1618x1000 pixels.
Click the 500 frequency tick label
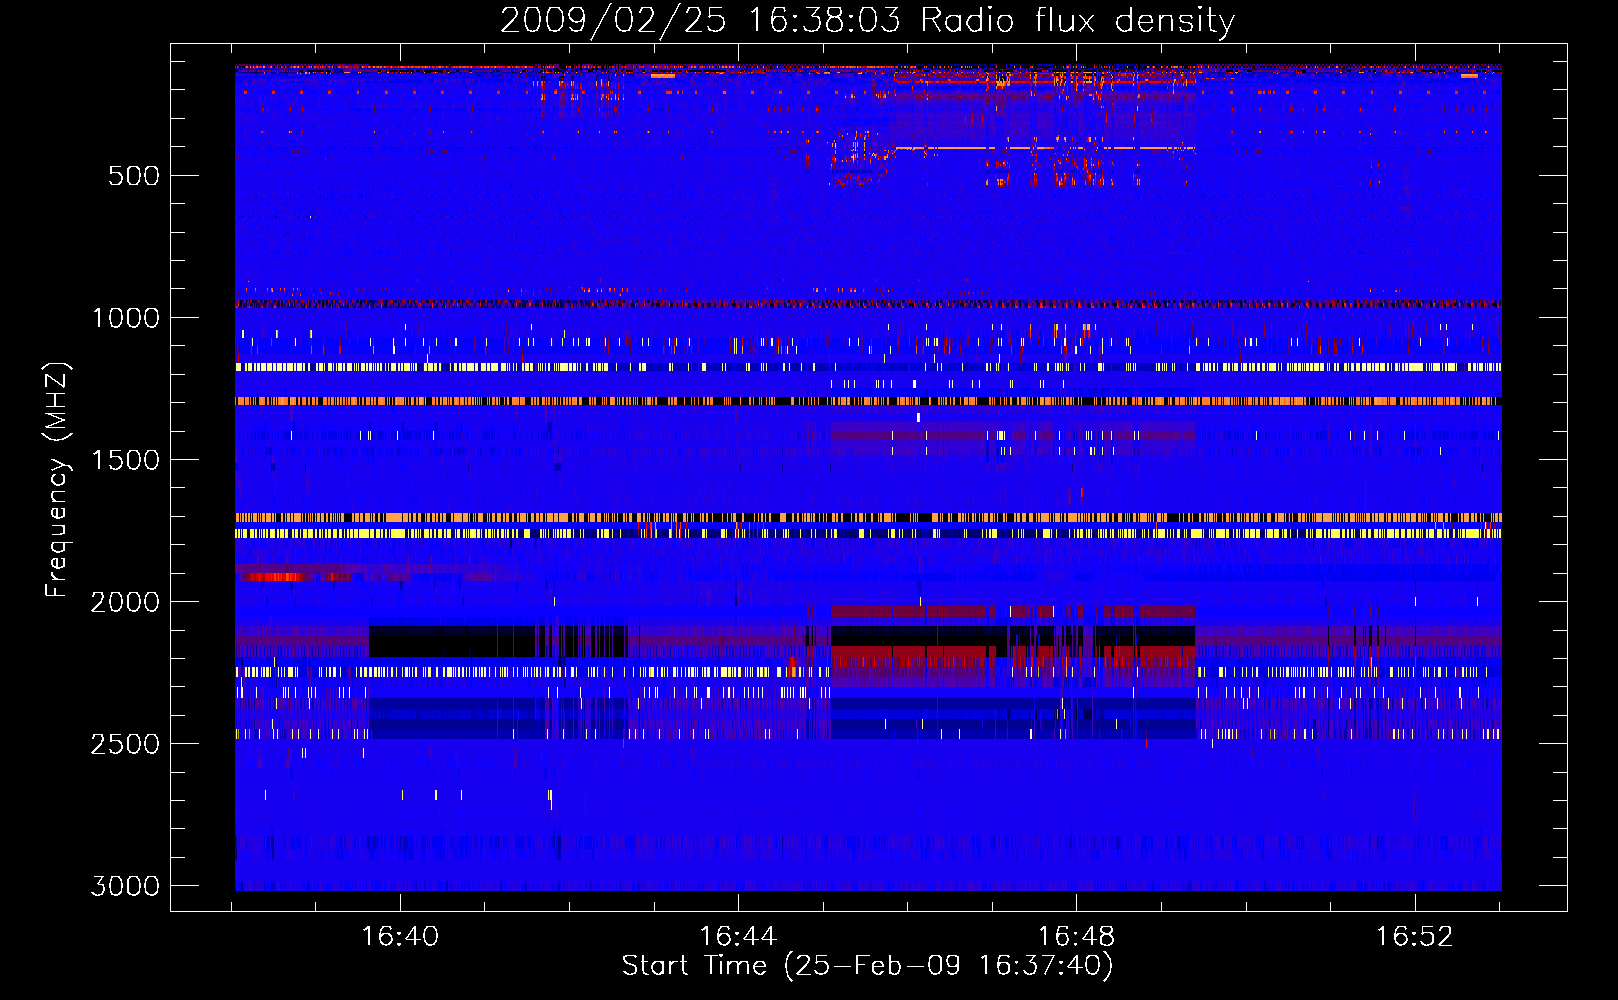click(x=133, y=176)
